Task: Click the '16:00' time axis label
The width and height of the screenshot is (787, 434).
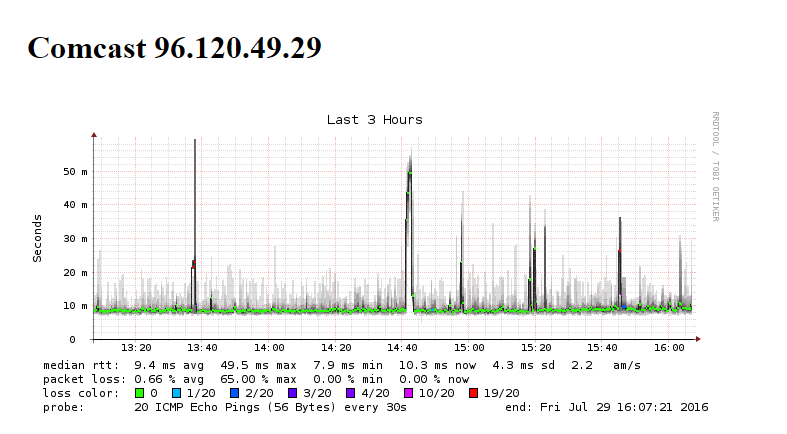Action: coord(669,348)
